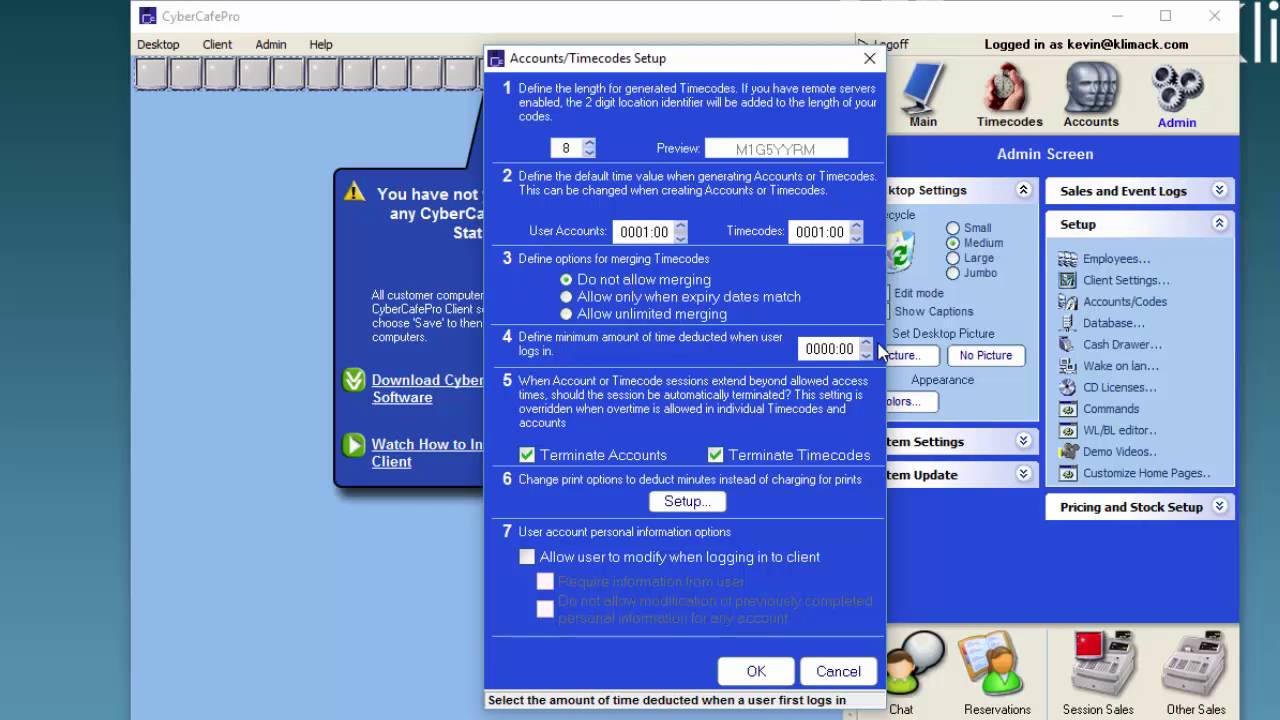1280x720 pixels.
Task: Click the No Picture button
Action: point(986,355)
